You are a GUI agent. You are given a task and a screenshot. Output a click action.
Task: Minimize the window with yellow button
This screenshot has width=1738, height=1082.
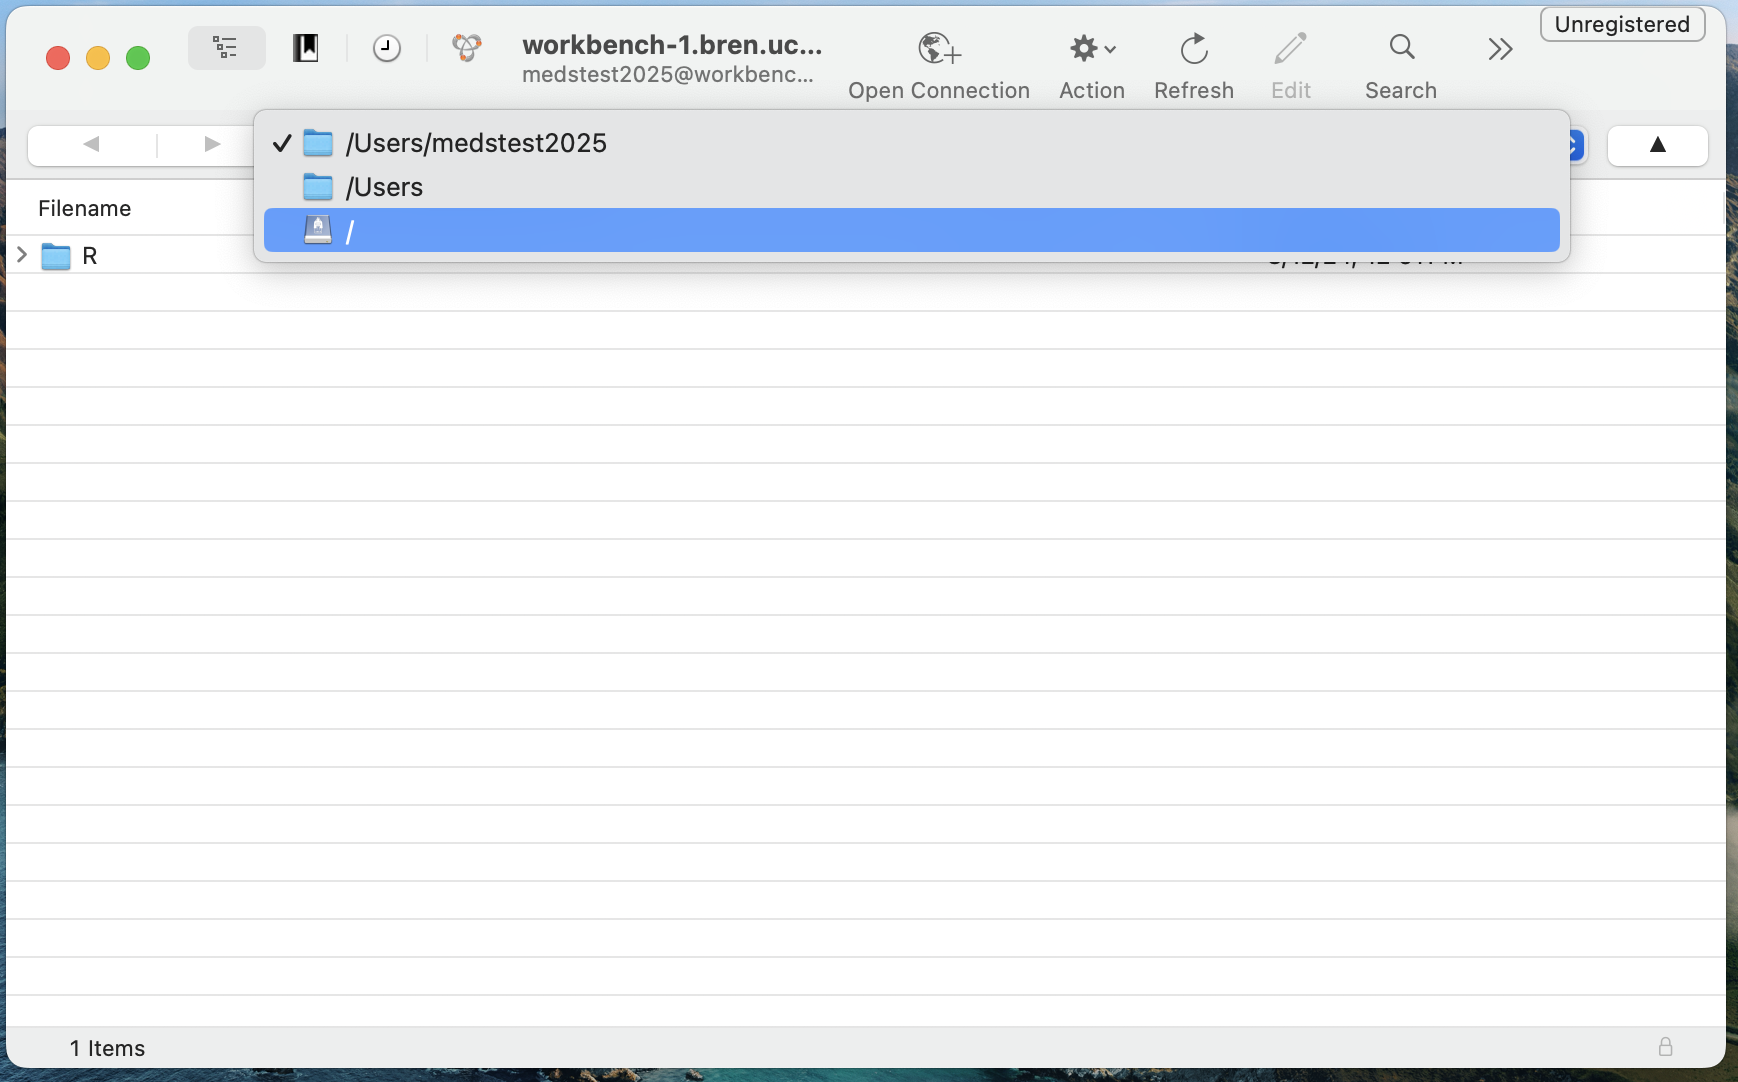98,58
